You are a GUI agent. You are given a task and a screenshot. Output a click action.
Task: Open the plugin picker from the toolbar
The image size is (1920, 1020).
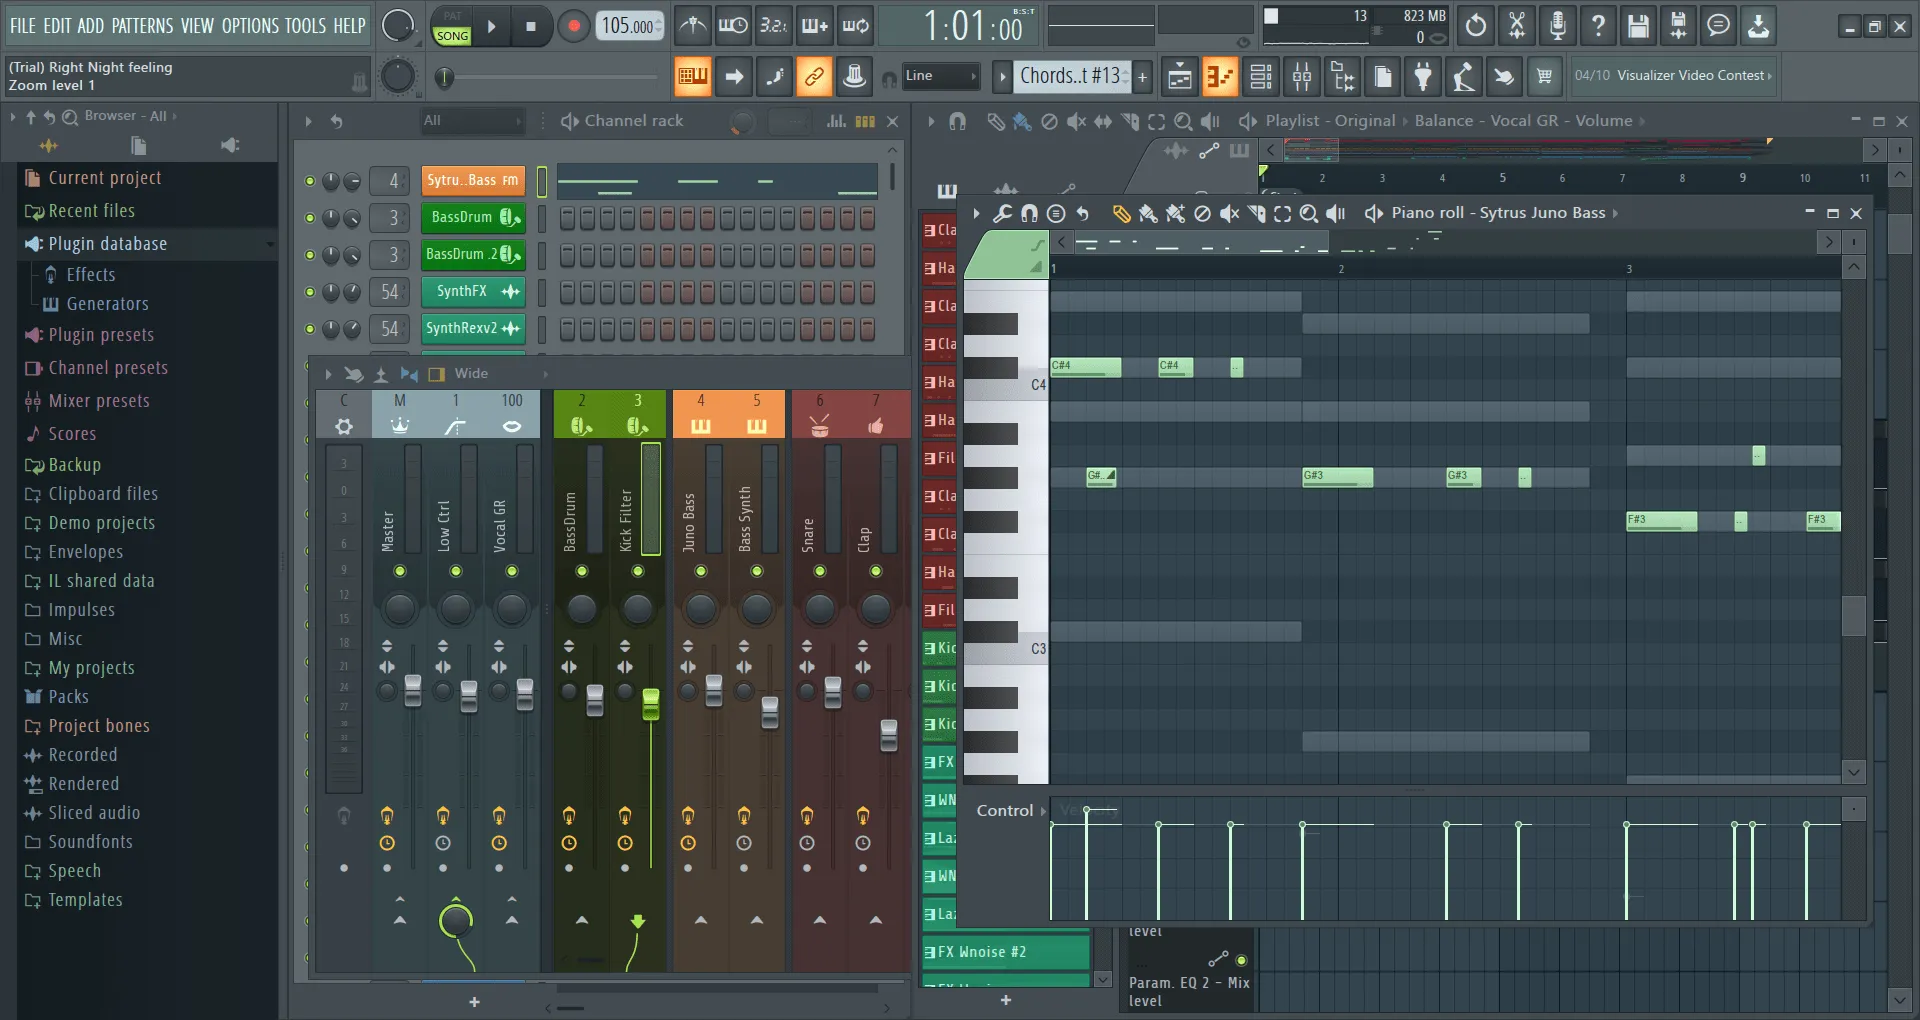click(1423, 76)
